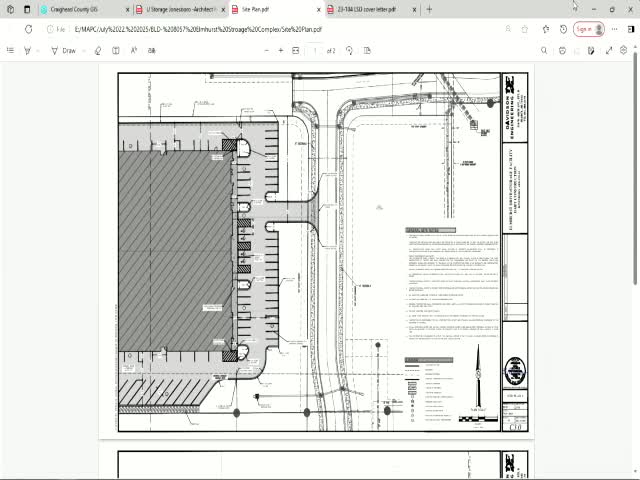Click the Sign in button
The height and width of the screenshot is (480, 640).
pos(589,29)
